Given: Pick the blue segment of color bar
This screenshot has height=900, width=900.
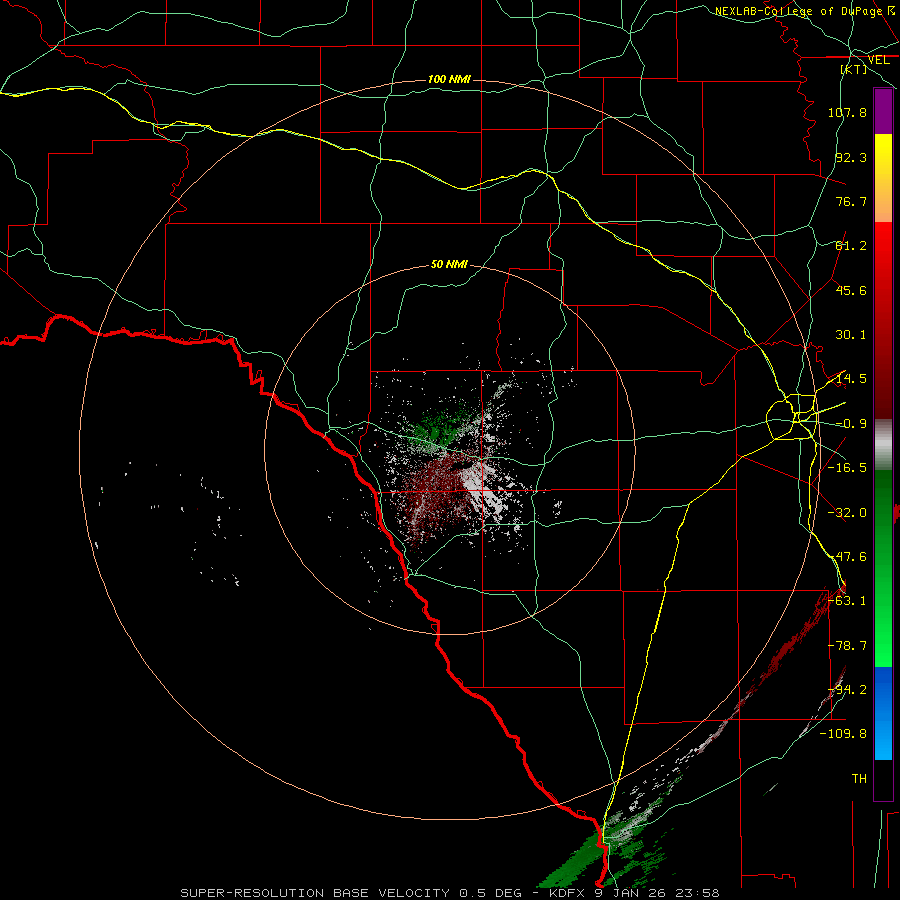Looking at the screenshot, I should [883, 713].
